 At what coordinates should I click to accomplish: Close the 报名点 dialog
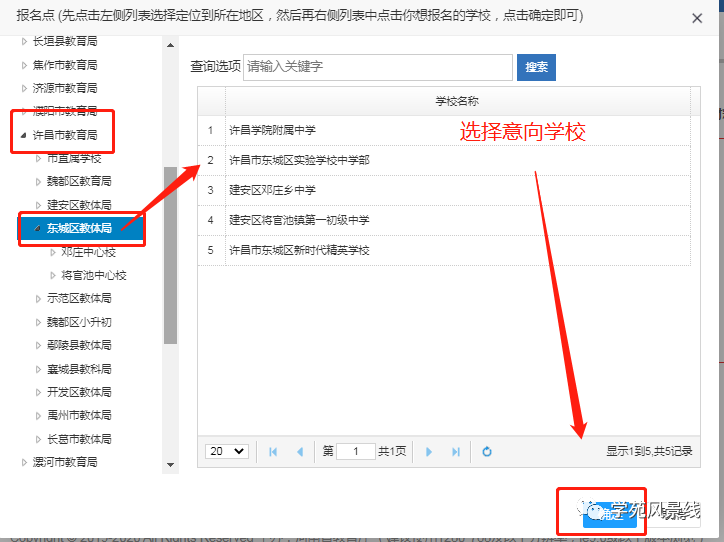(x=696, y=17)
